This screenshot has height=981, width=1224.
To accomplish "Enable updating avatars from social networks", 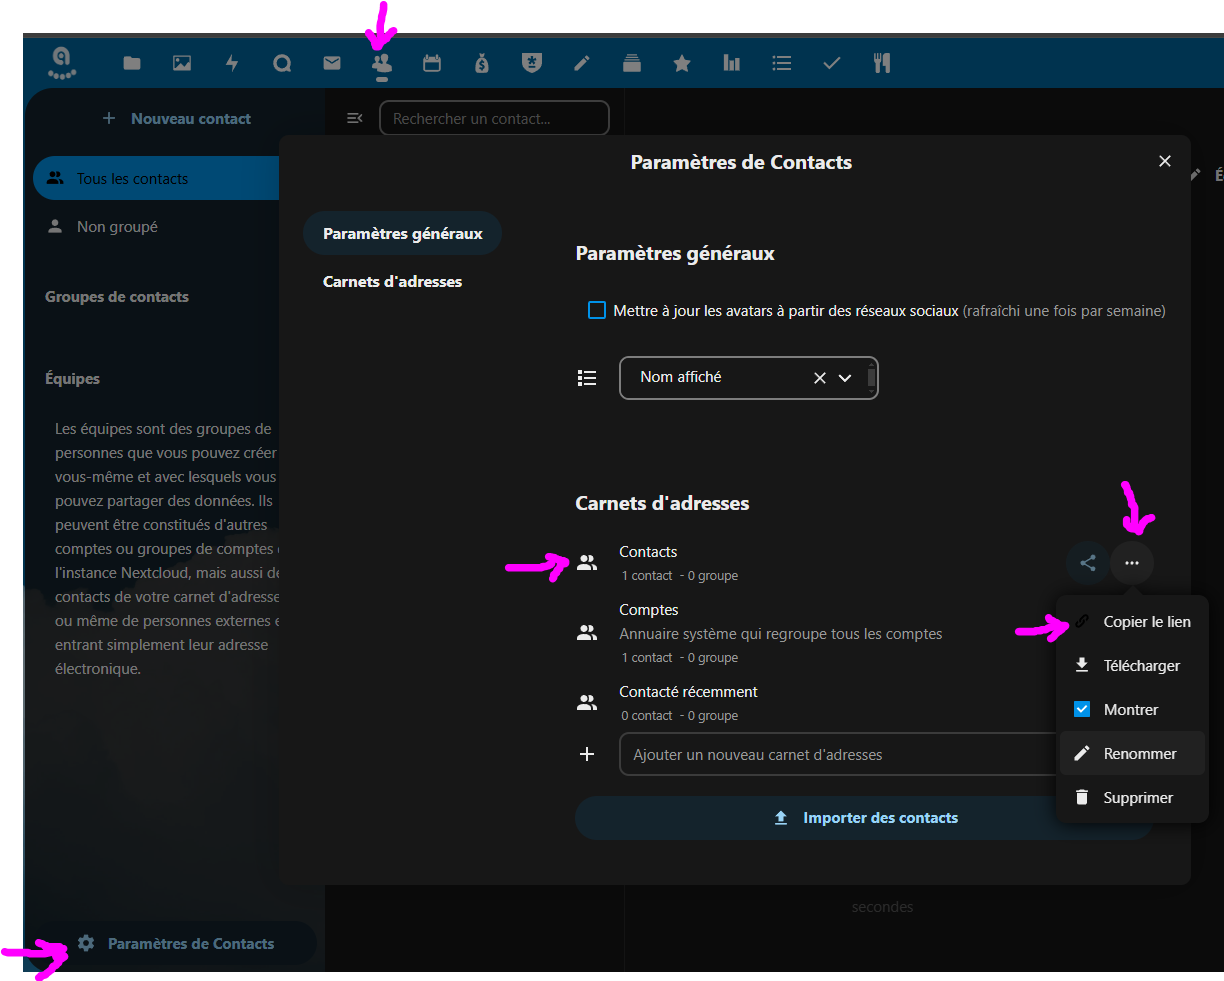I will 597,311.
